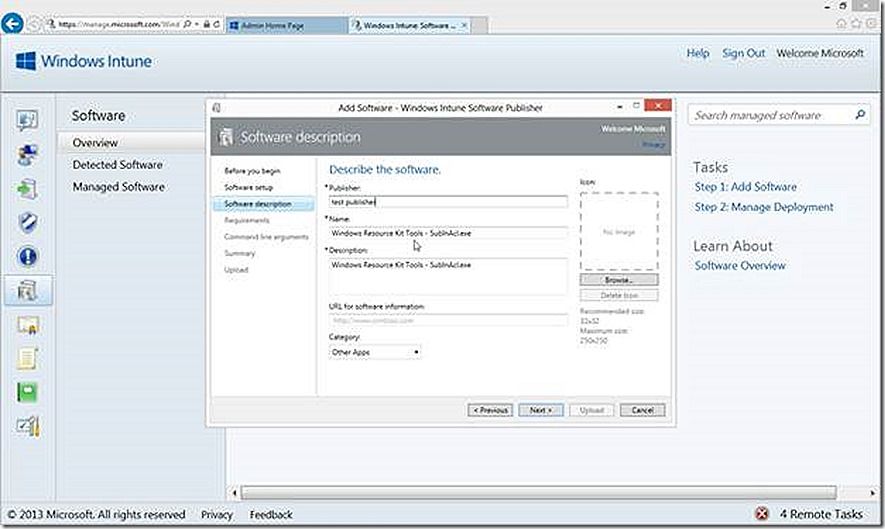Click the refresh icon in address bar
The width and height of the screenshot is (885, 529).
tap(217, 24)
